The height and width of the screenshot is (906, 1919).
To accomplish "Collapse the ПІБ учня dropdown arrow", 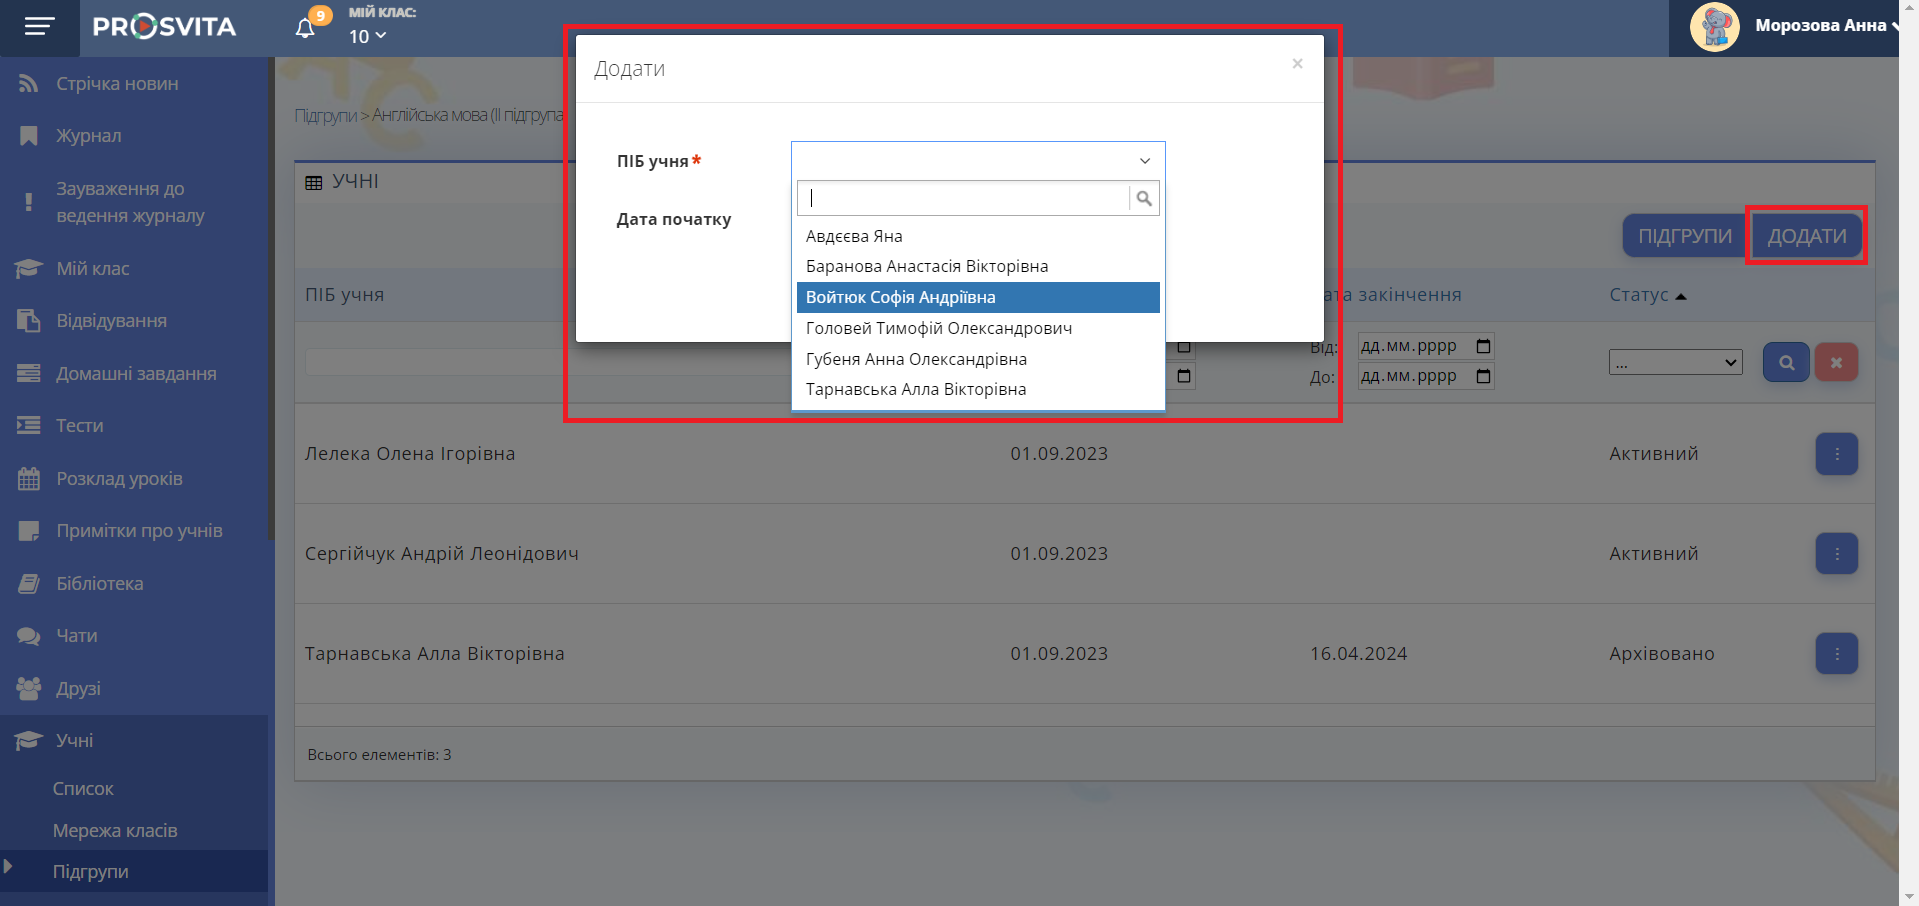I will coord(1145,161).
